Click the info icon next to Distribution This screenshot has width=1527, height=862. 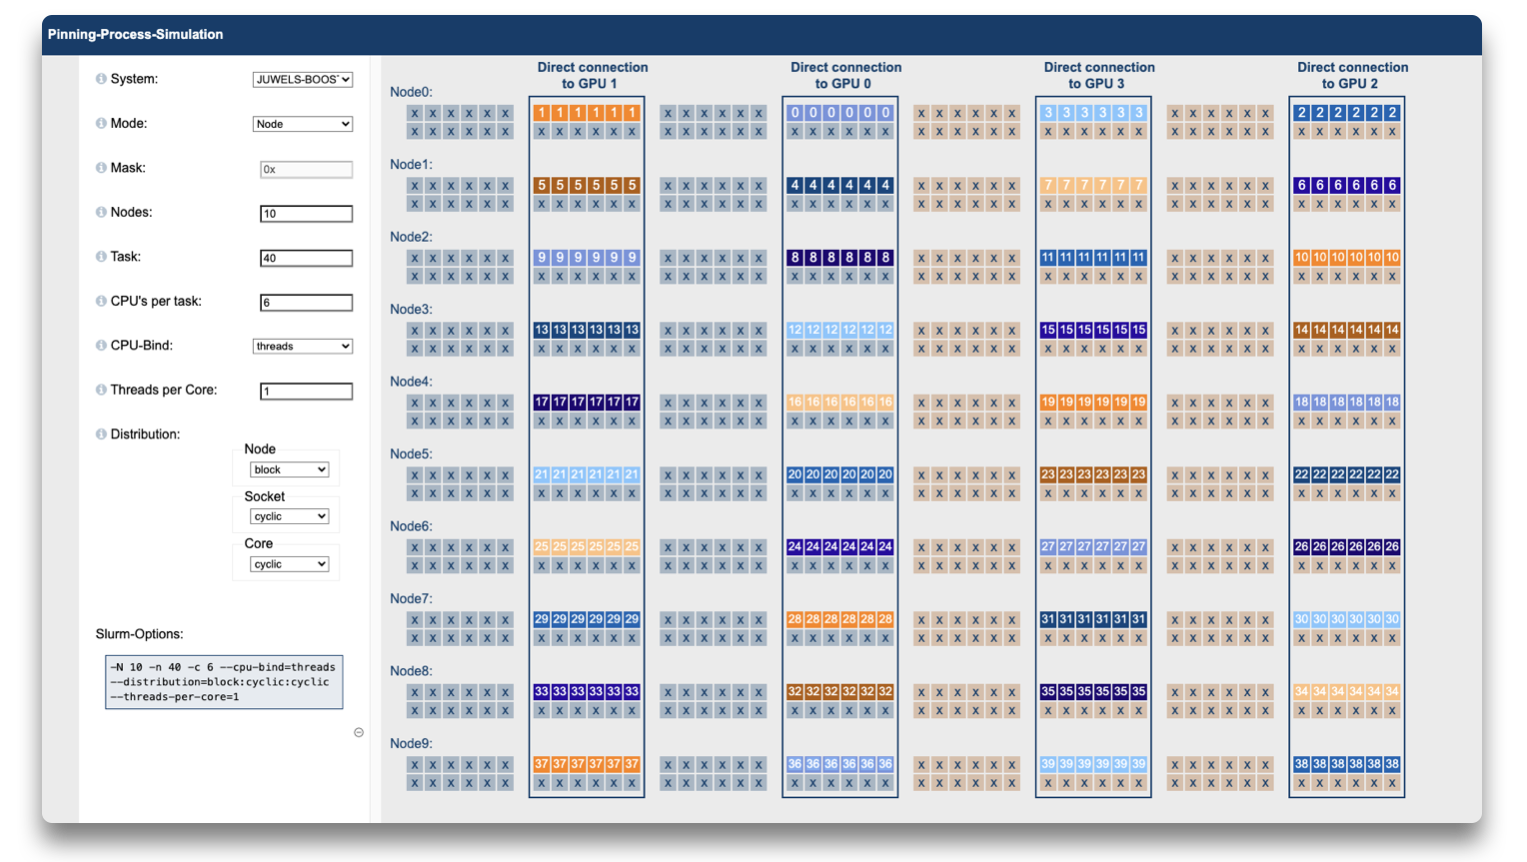coord(101,434)
